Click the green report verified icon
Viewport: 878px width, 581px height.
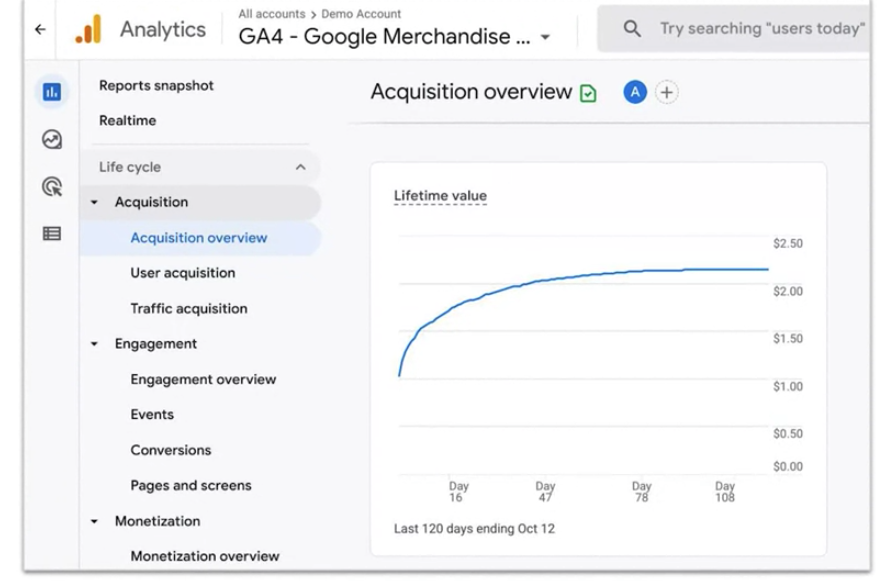588,93
